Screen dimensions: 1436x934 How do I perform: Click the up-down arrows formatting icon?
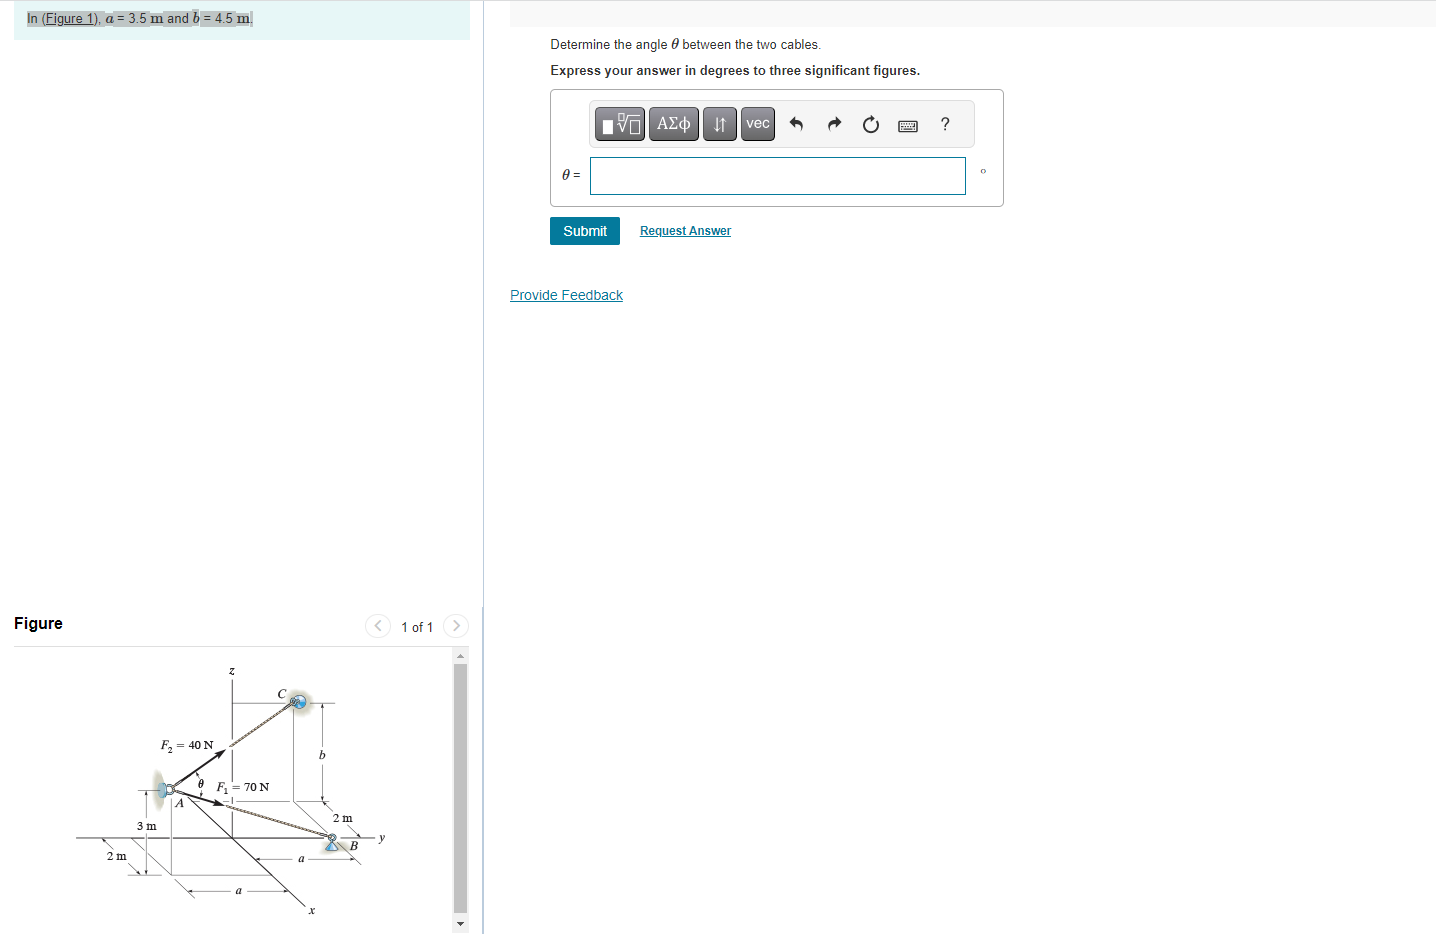point(719,123)
